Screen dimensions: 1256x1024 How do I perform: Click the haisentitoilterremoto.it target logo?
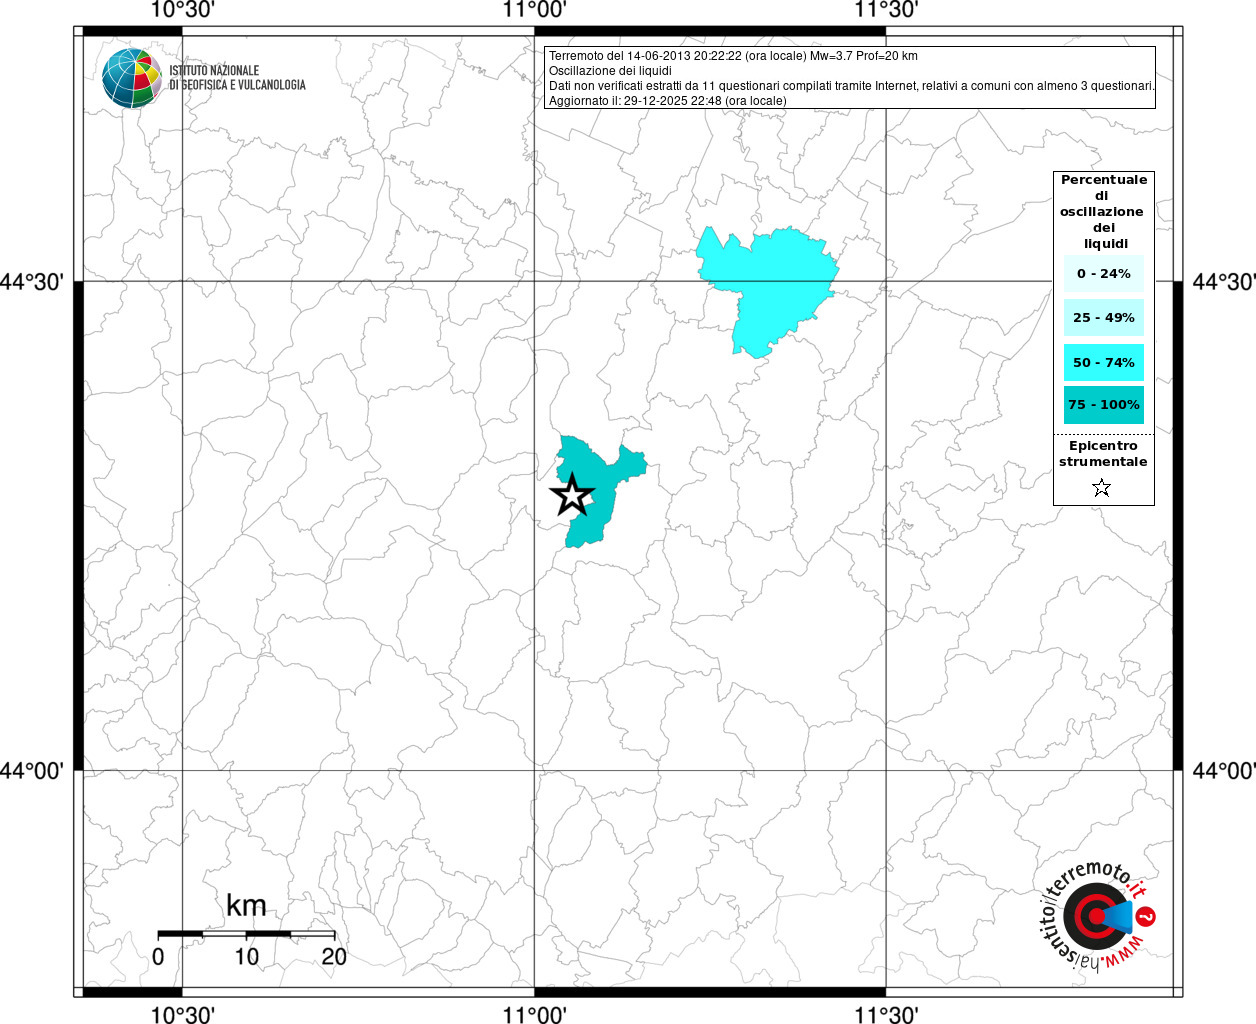tap(1096, 916)
